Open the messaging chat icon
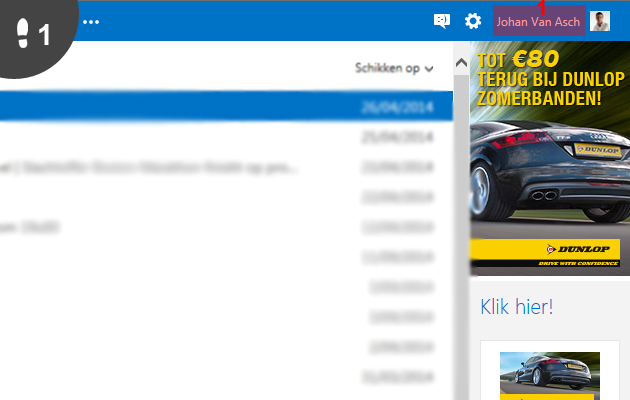Screen dimensions: 630x400 pyautogui.click(x=442, y=21)
